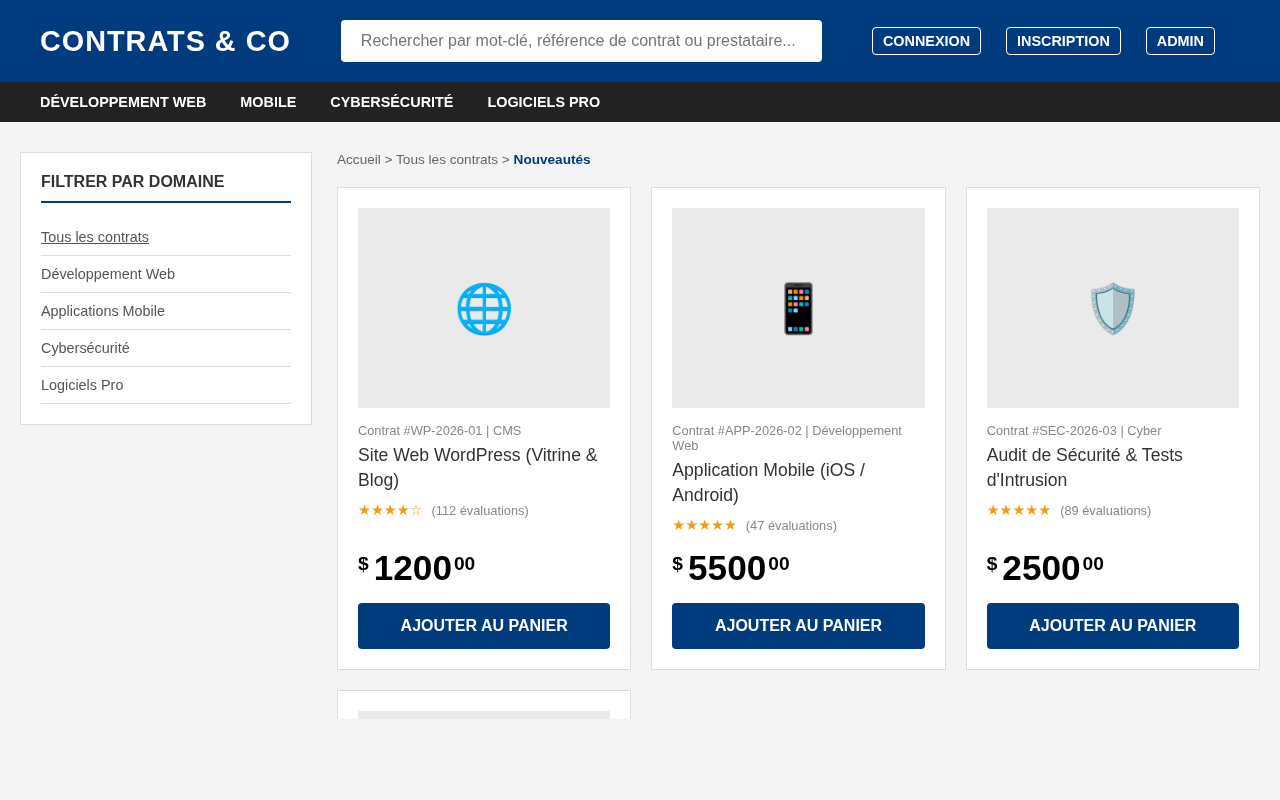Click the globe icon for WordPress contract
The width and height of the screenshot is (1280, 800).
click(484, 308)
